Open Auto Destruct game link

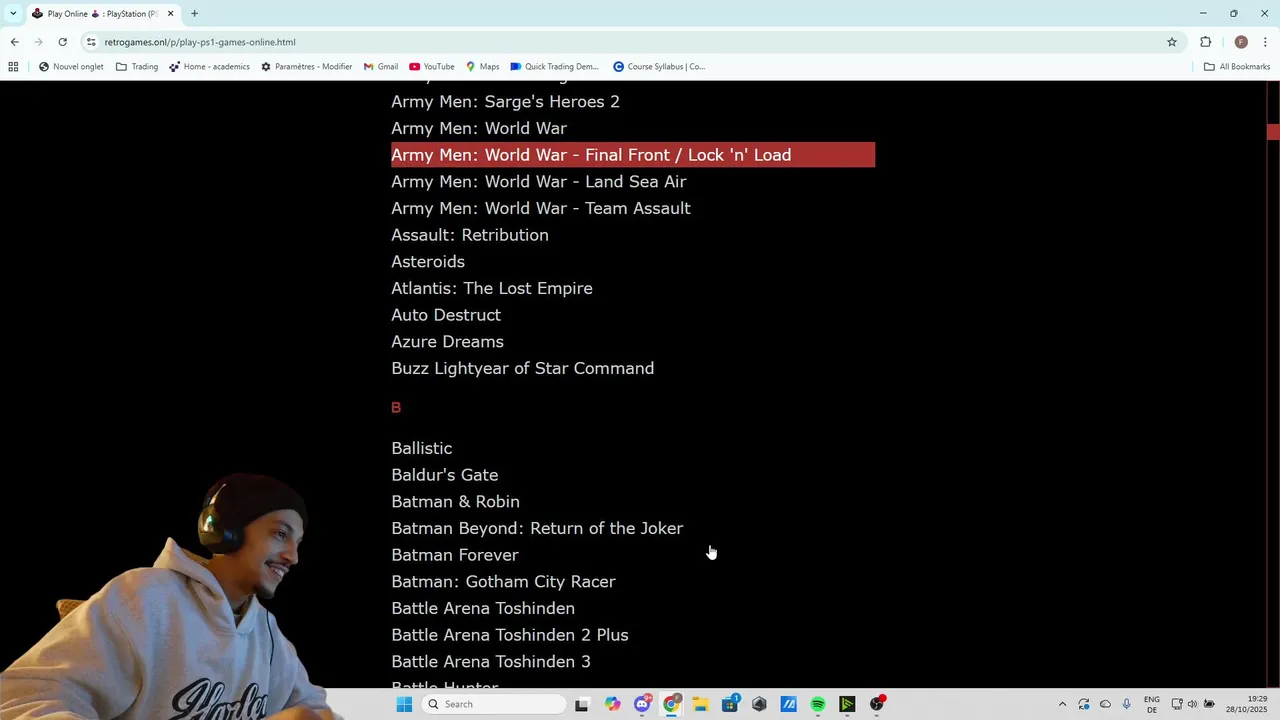(446, 315)
